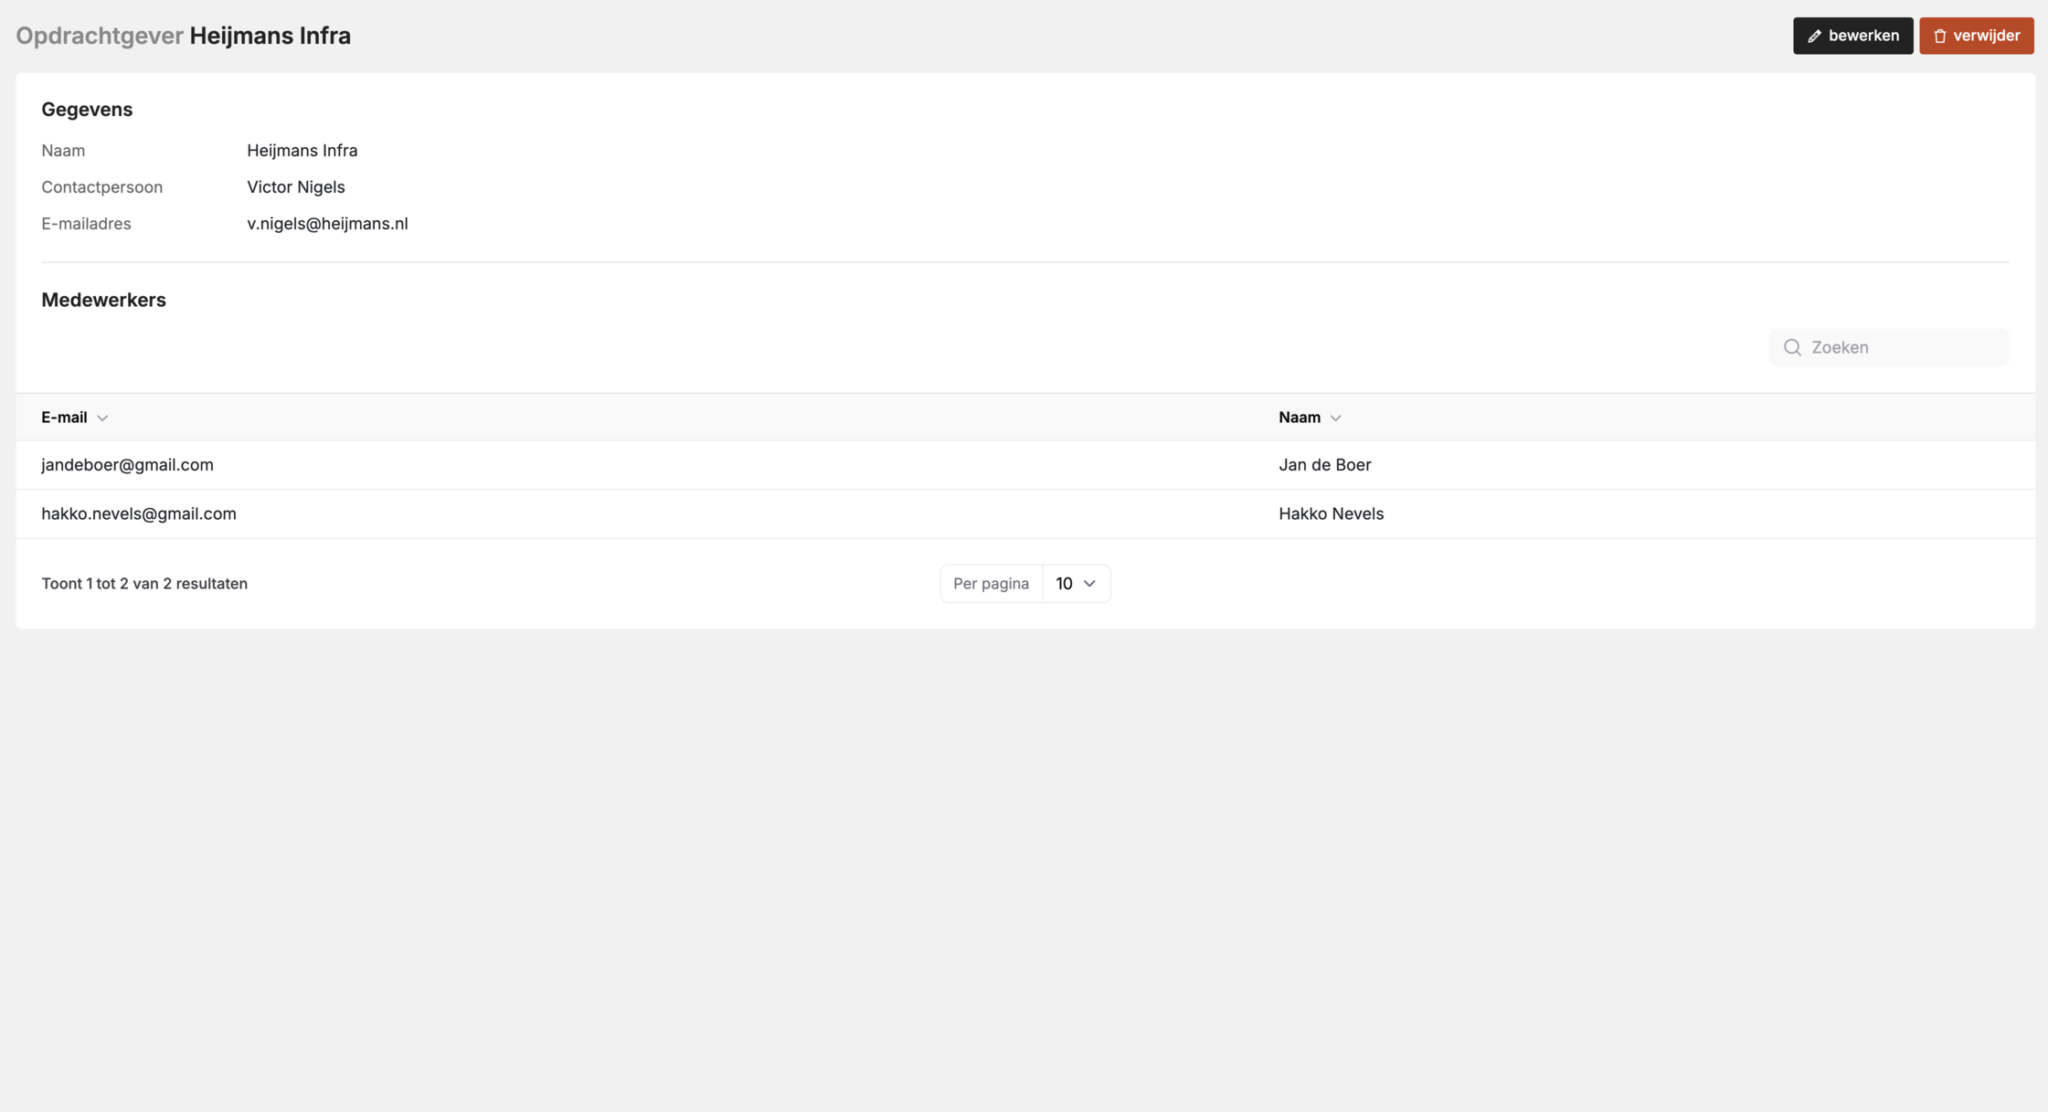2048x1112 pixels.
Task: Focus the Zoeken search field
Action: point(1888,347)
